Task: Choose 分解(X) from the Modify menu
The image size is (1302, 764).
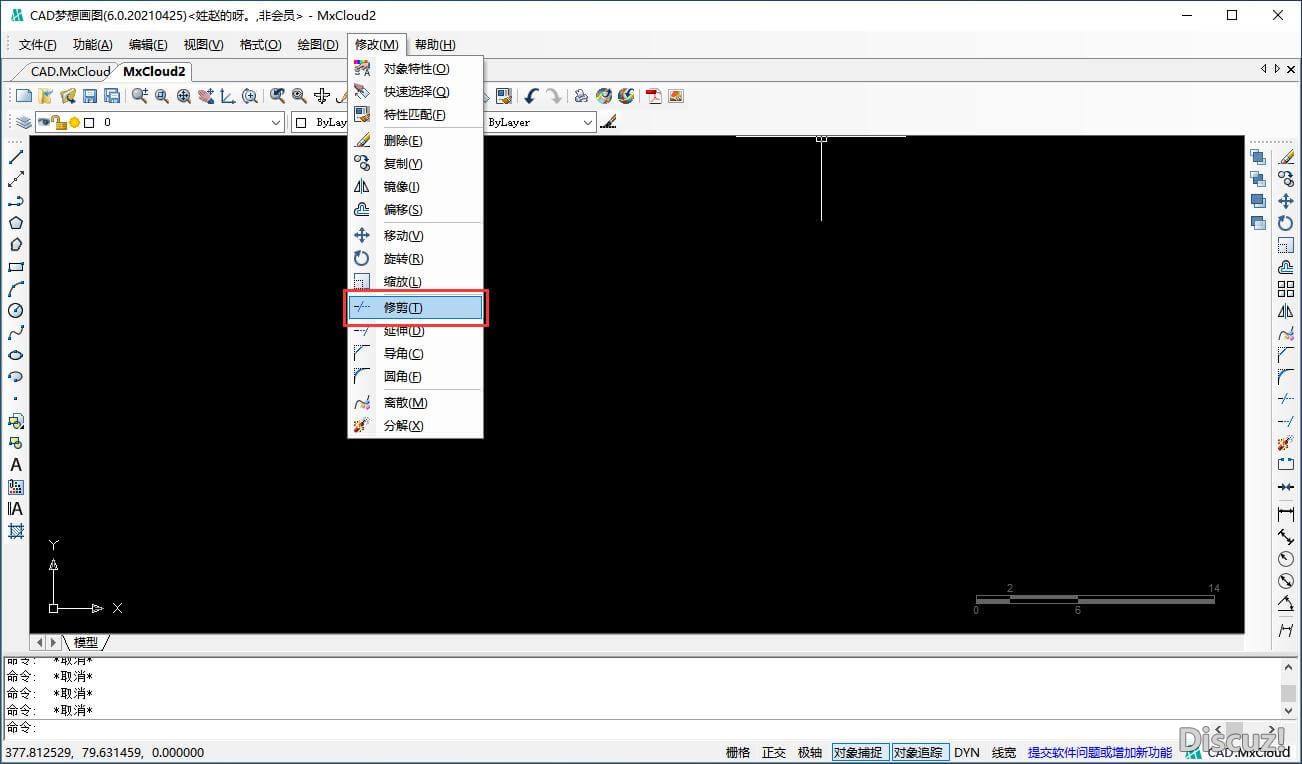Action: coord(415,426)
